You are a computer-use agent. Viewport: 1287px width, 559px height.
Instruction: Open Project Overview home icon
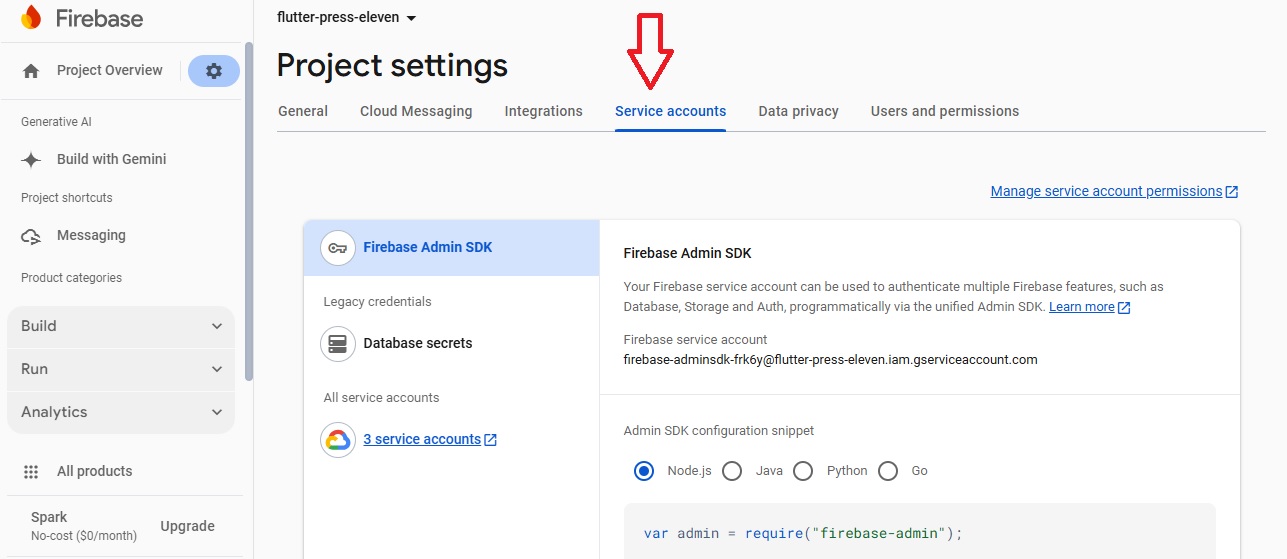pos(31,71)
